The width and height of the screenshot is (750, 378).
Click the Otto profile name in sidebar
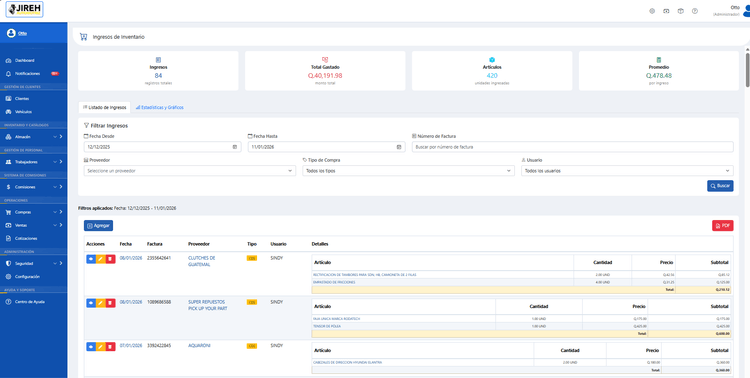click(22, 33)
